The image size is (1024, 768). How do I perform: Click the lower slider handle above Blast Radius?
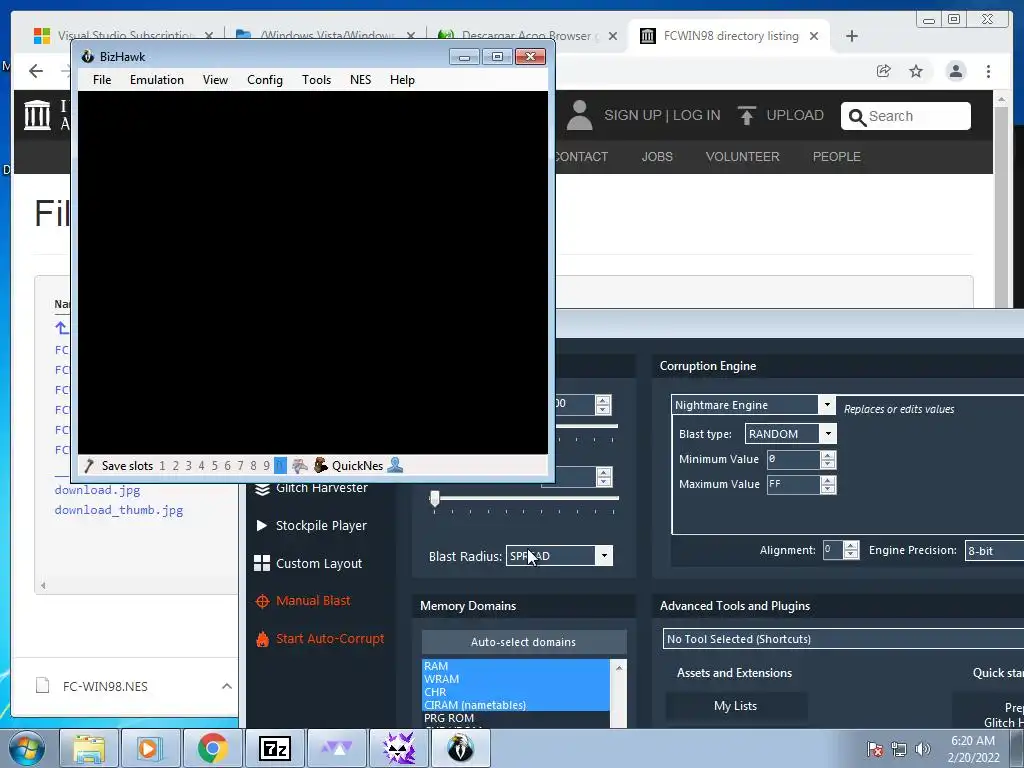tap(434, 499)
